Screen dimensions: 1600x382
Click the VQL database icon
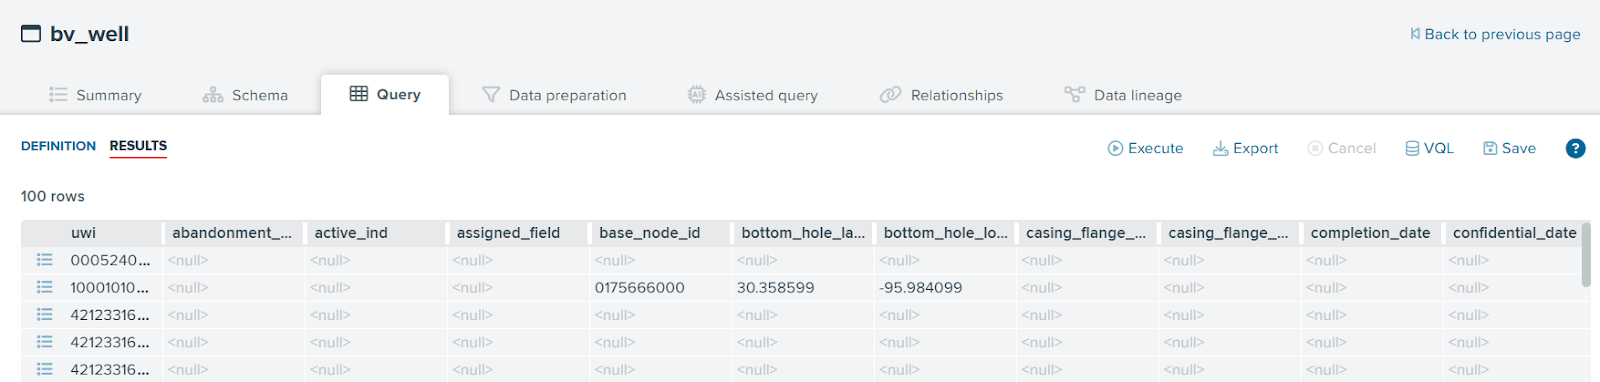(x=1412, y=148)
